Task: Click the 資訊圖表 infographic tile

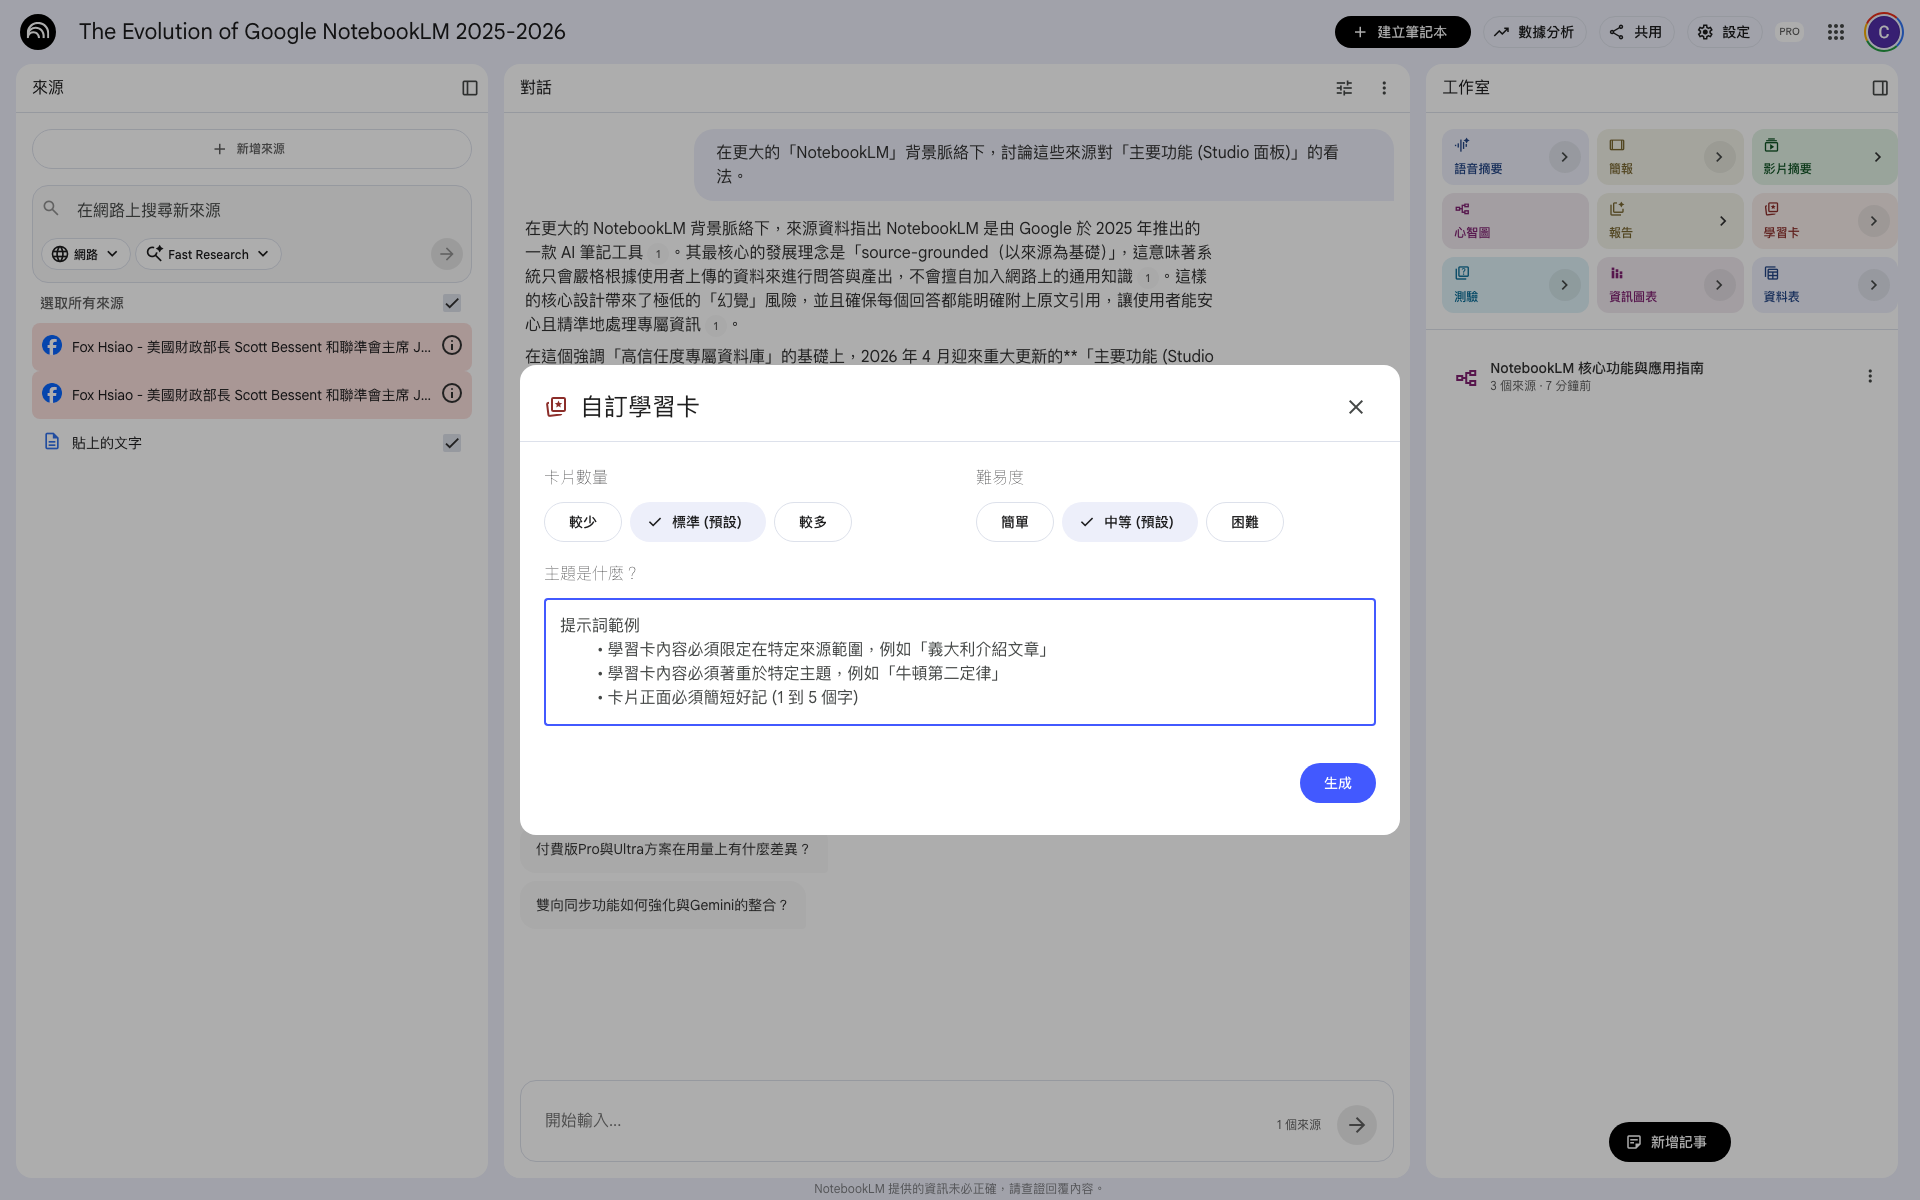Action: point(1669,285)
